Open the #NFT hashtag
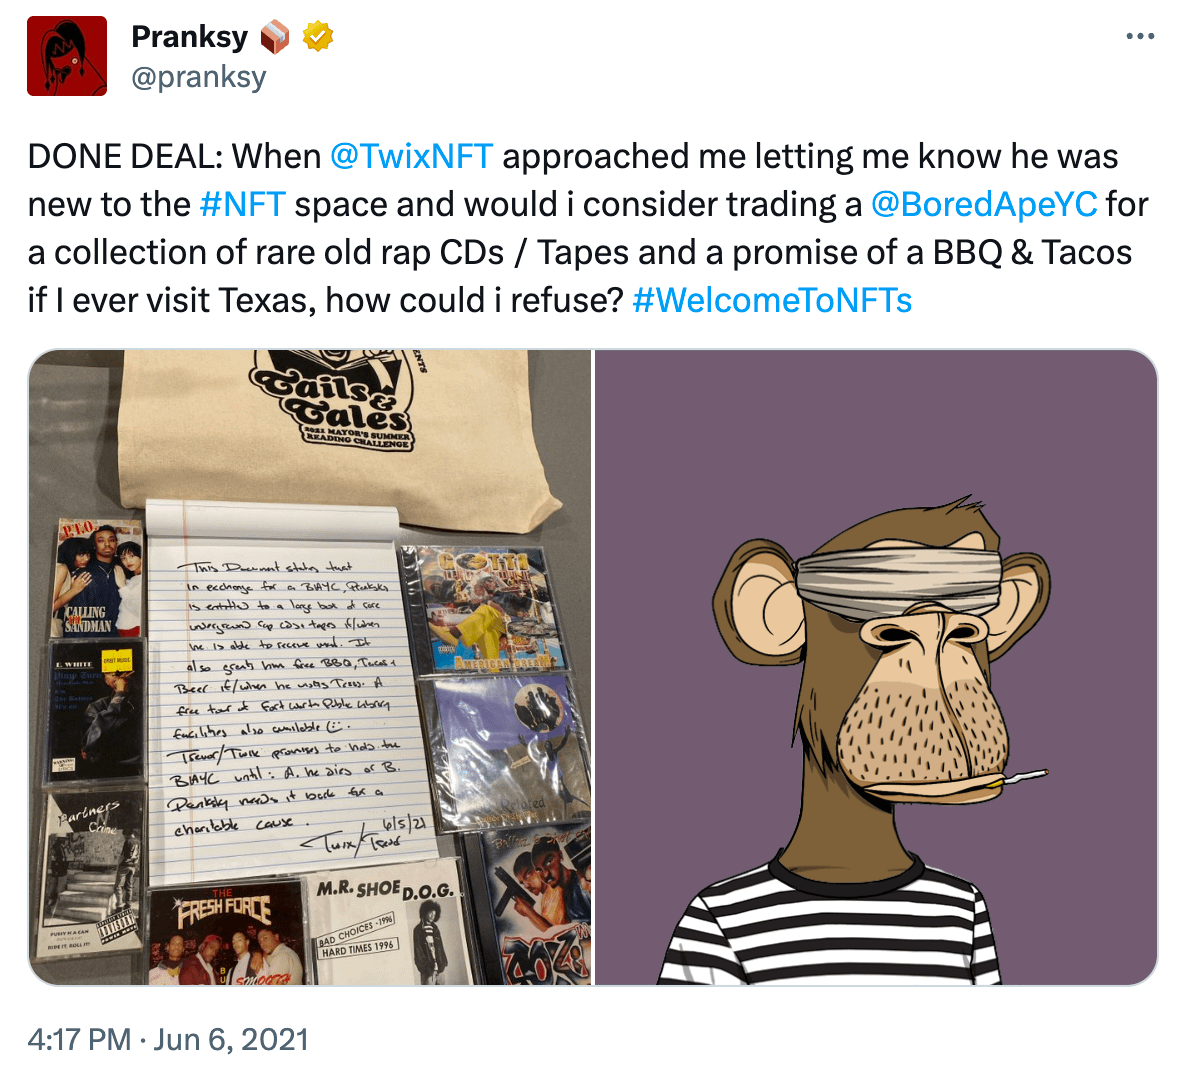The image size is (1186, 1072). pos(243,204)
